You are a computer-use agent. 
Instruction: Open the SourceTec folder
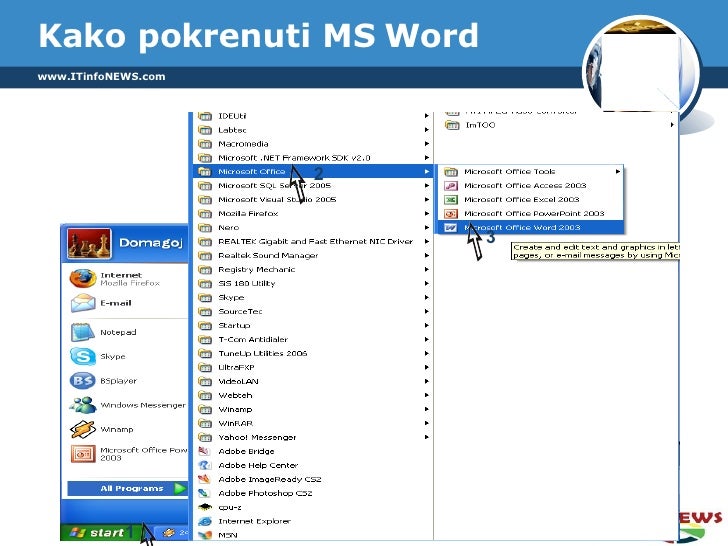coord(313,311)
